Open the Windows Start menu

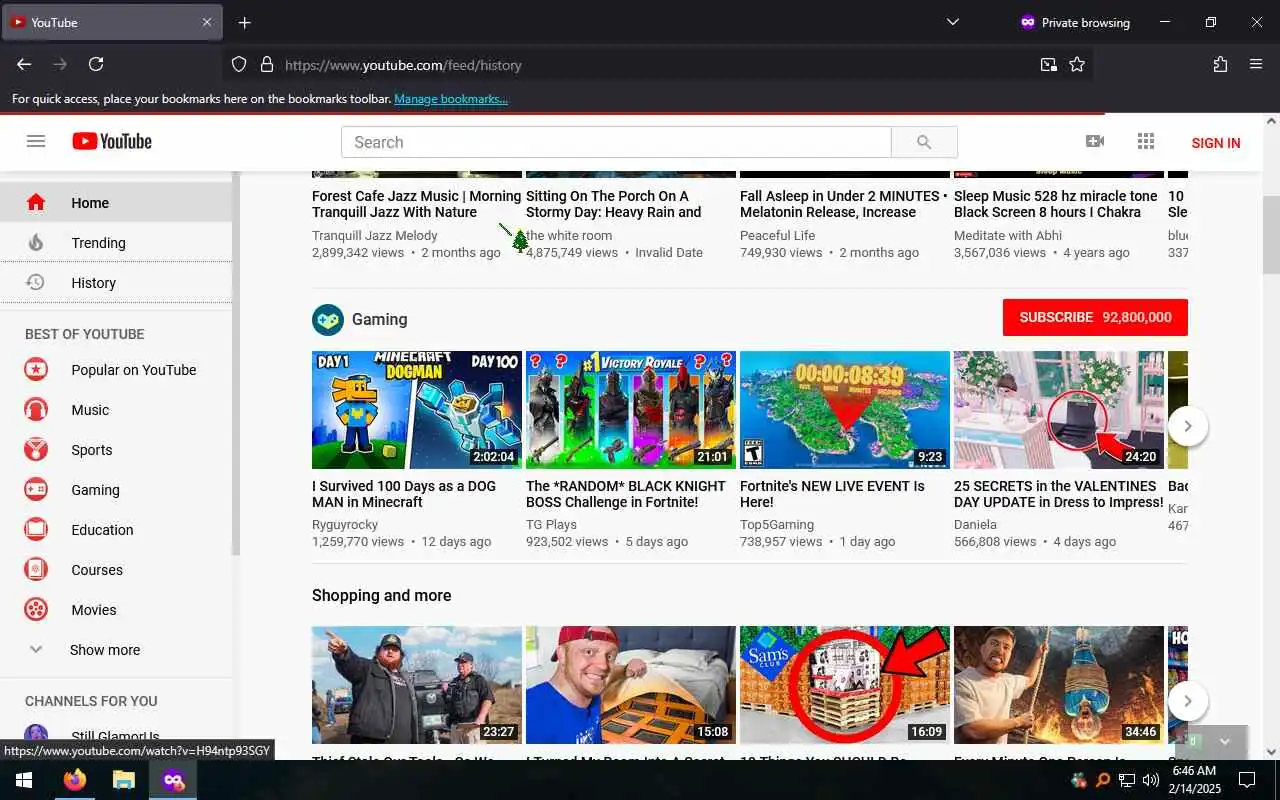24,780
